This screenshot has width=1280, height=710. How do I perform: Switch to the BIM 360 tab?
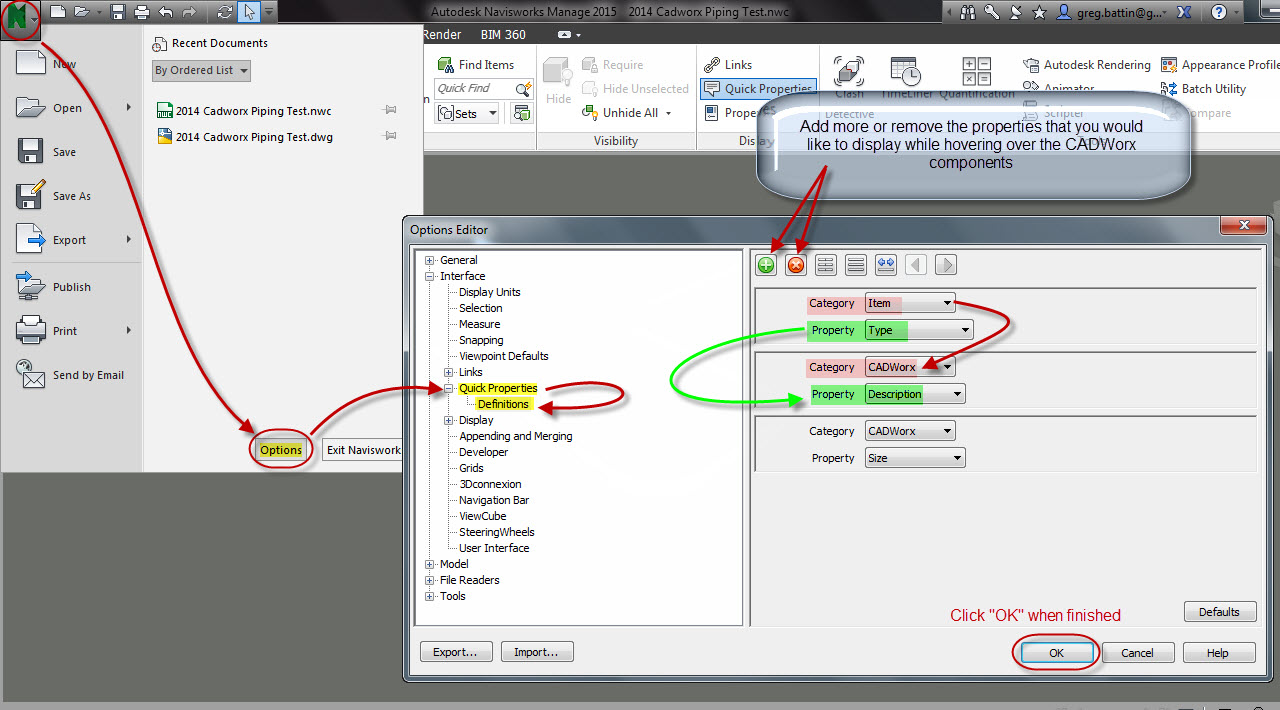point(503,34)
